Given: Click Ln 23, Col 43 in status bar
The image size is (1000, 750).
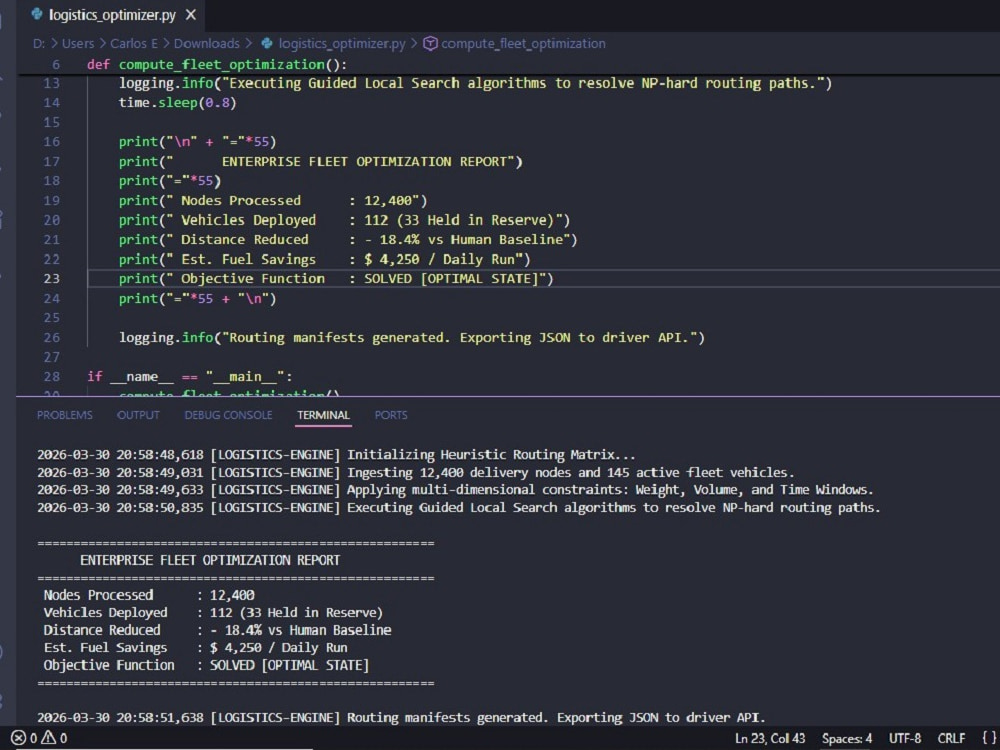Looking at the screenshot, I should pos(770,739).
